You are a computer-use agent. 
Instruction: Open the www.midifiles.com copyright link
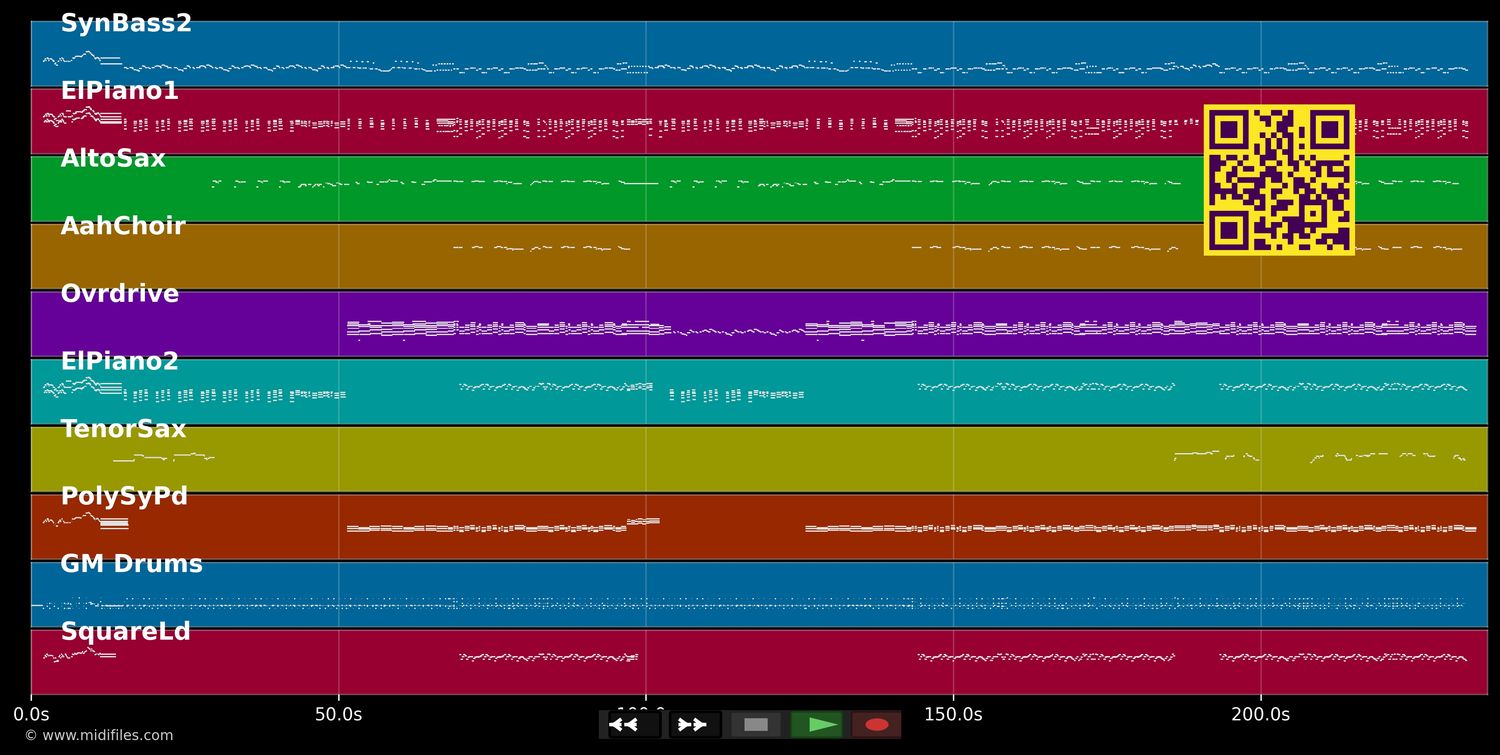click(98, 736)
